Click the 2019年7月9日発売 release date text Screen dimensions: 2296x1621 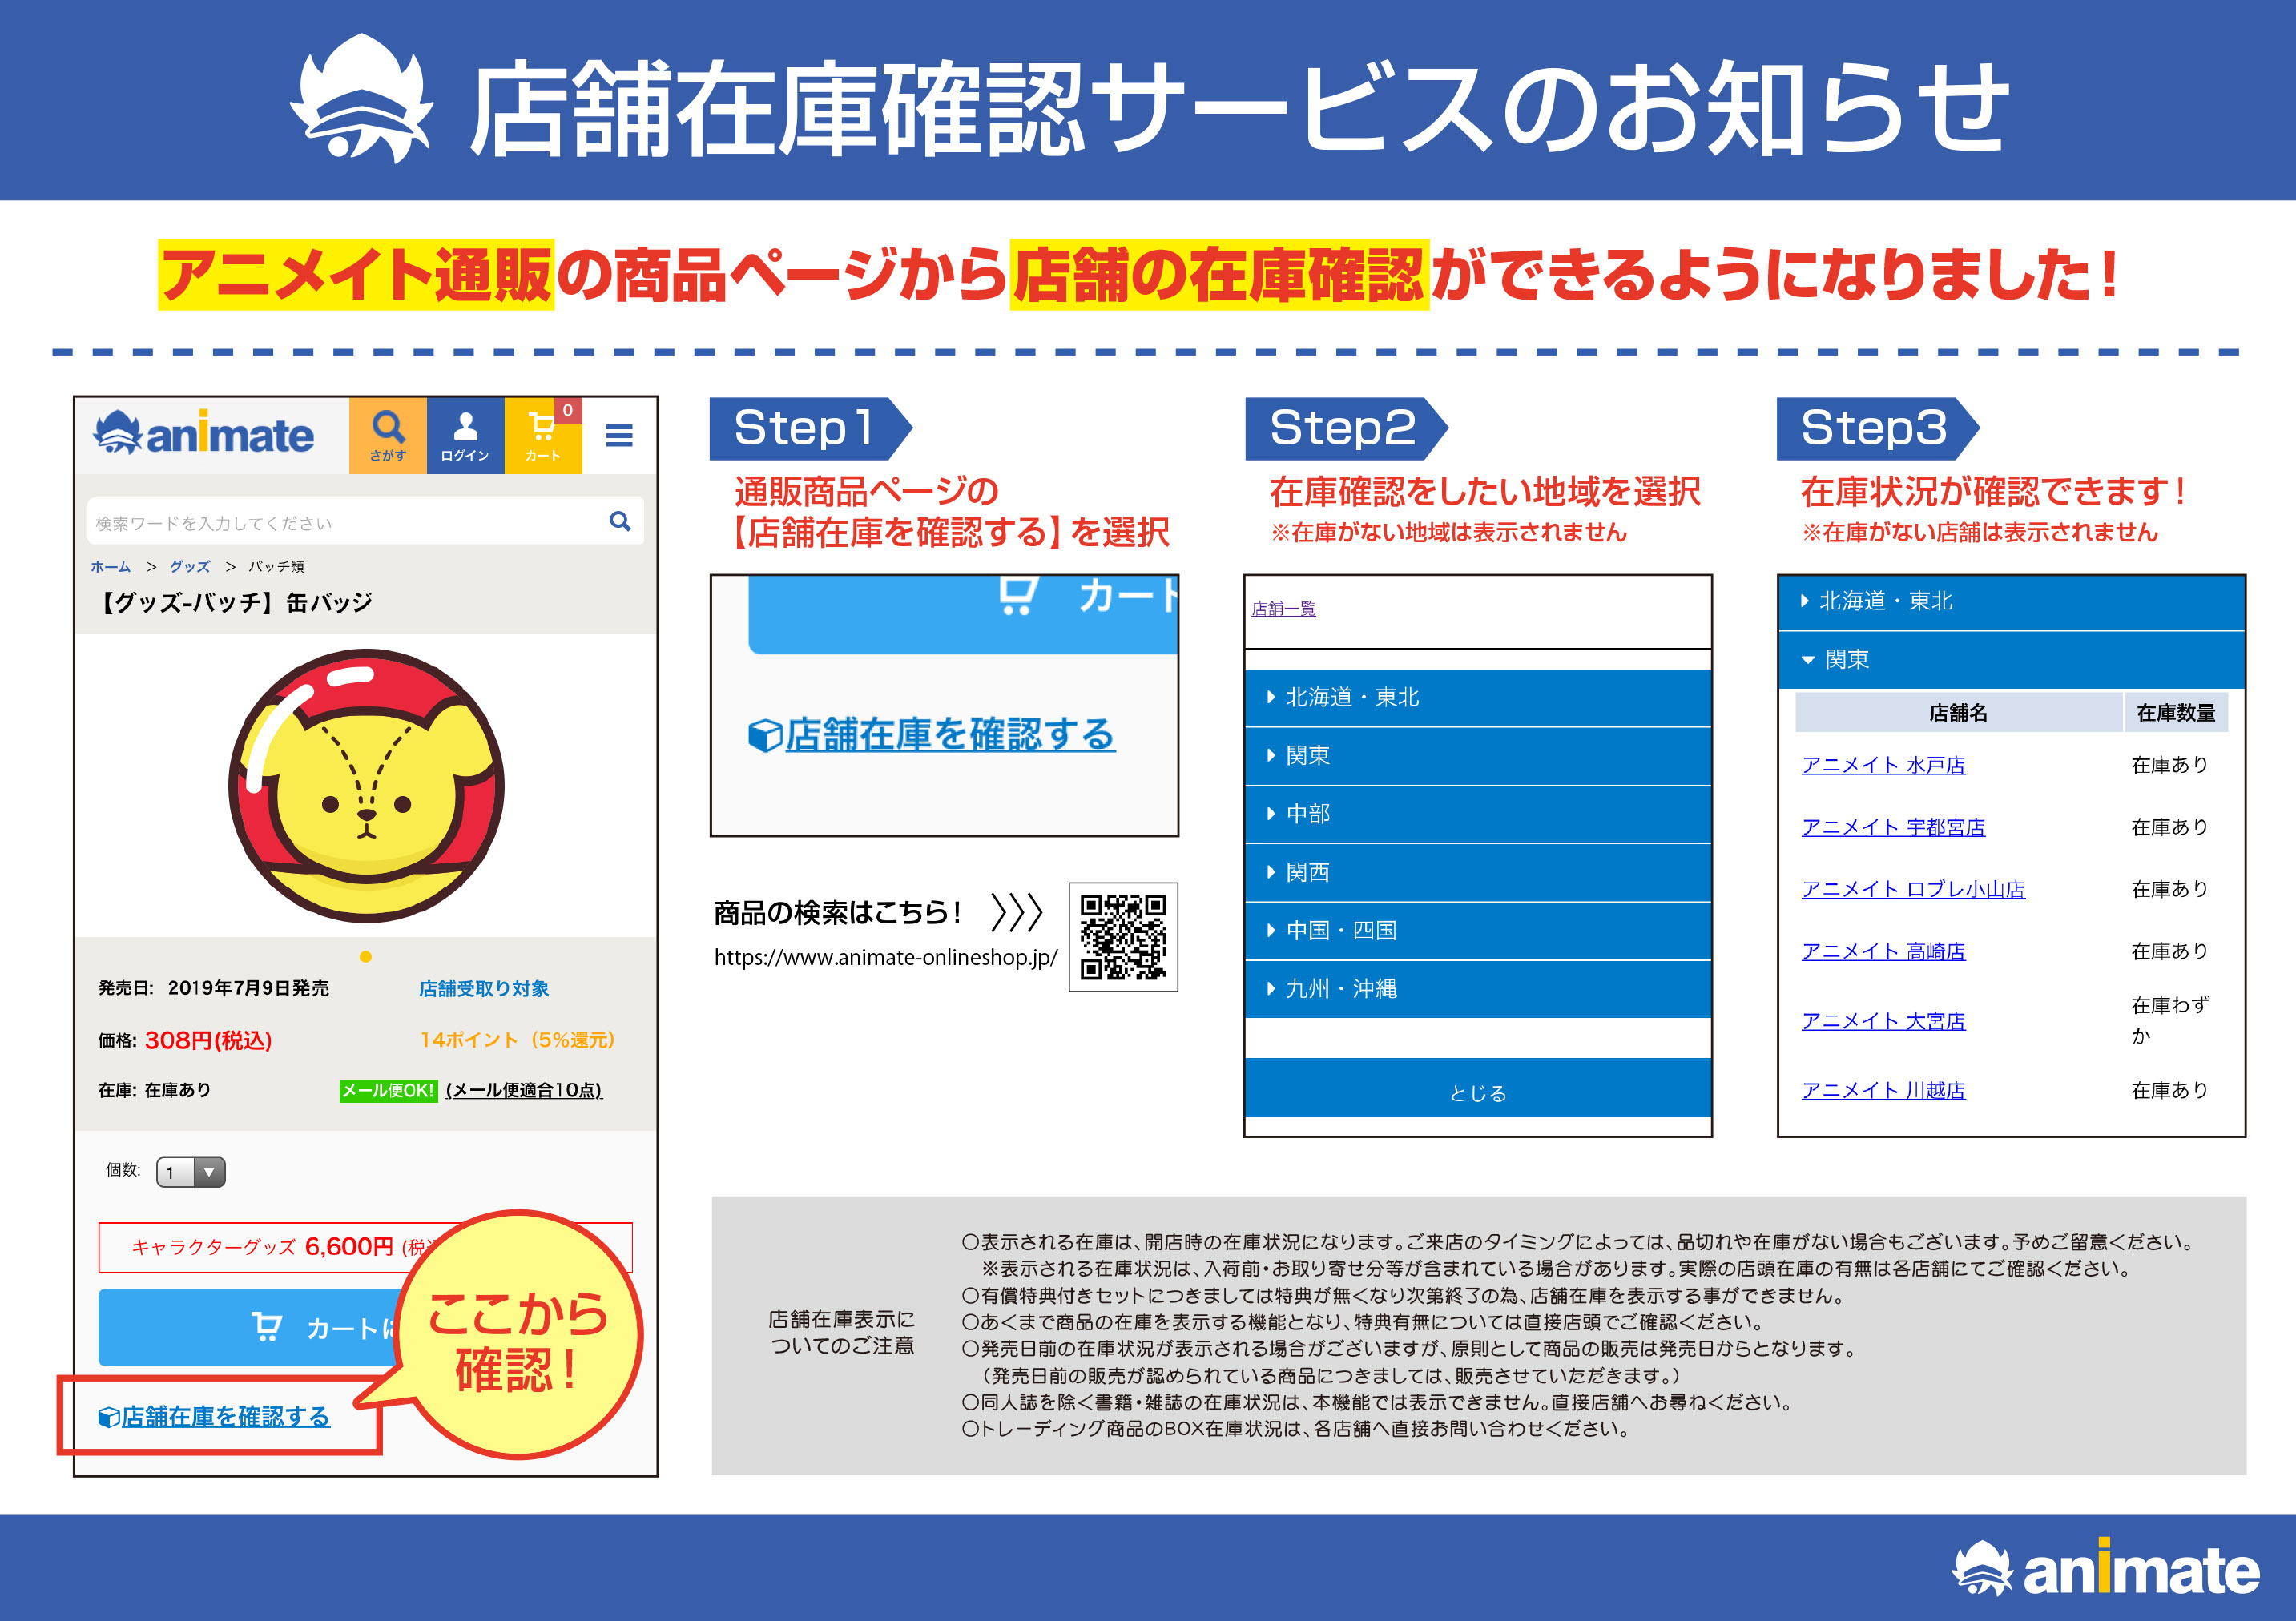tap(248, 988)
